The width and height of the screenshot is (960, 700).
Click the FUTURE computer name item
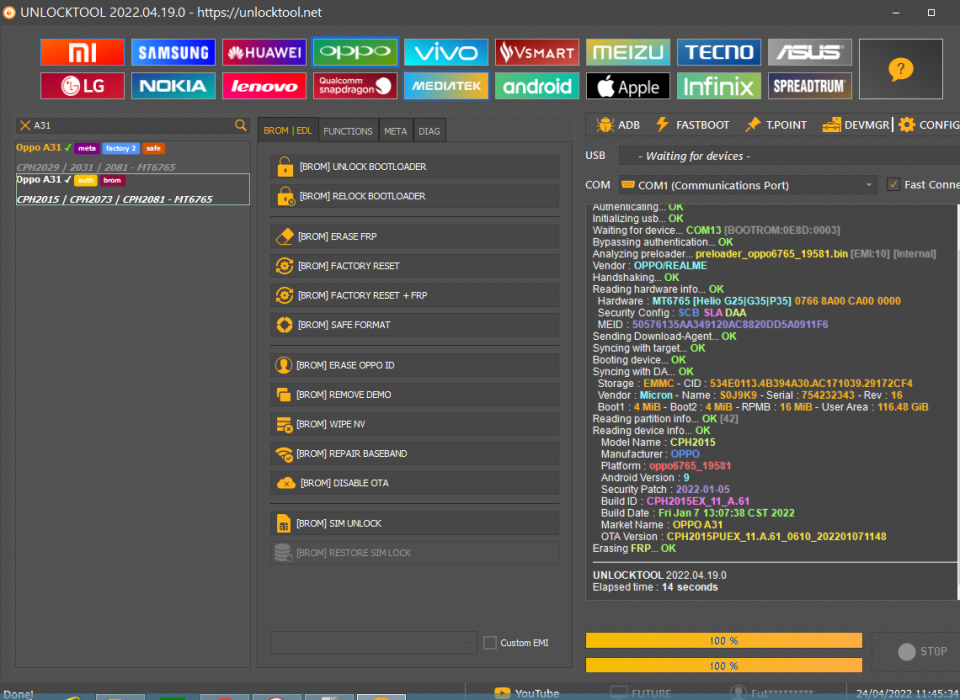click(641, 693)
